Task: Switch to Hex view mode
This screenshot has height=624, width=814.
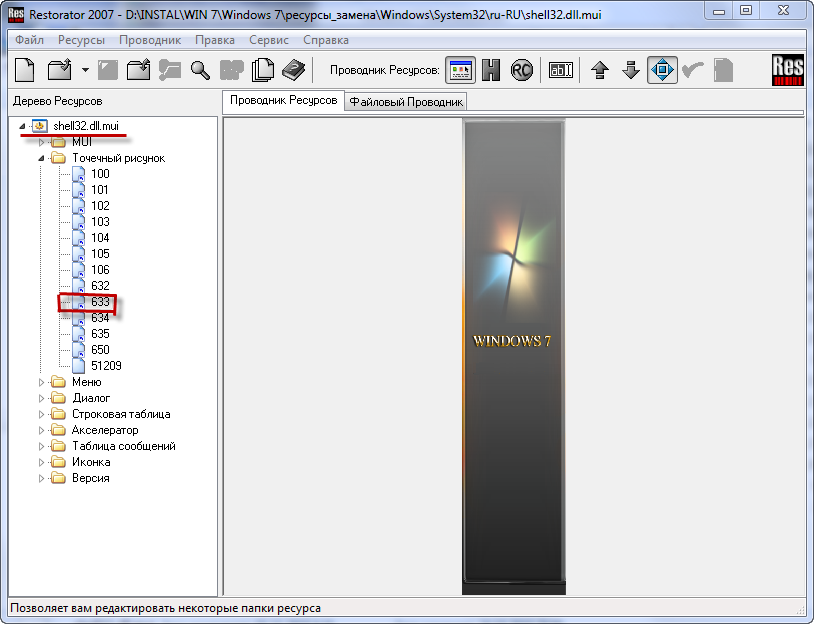Action: pyautogui.click(x=491, y=70)
